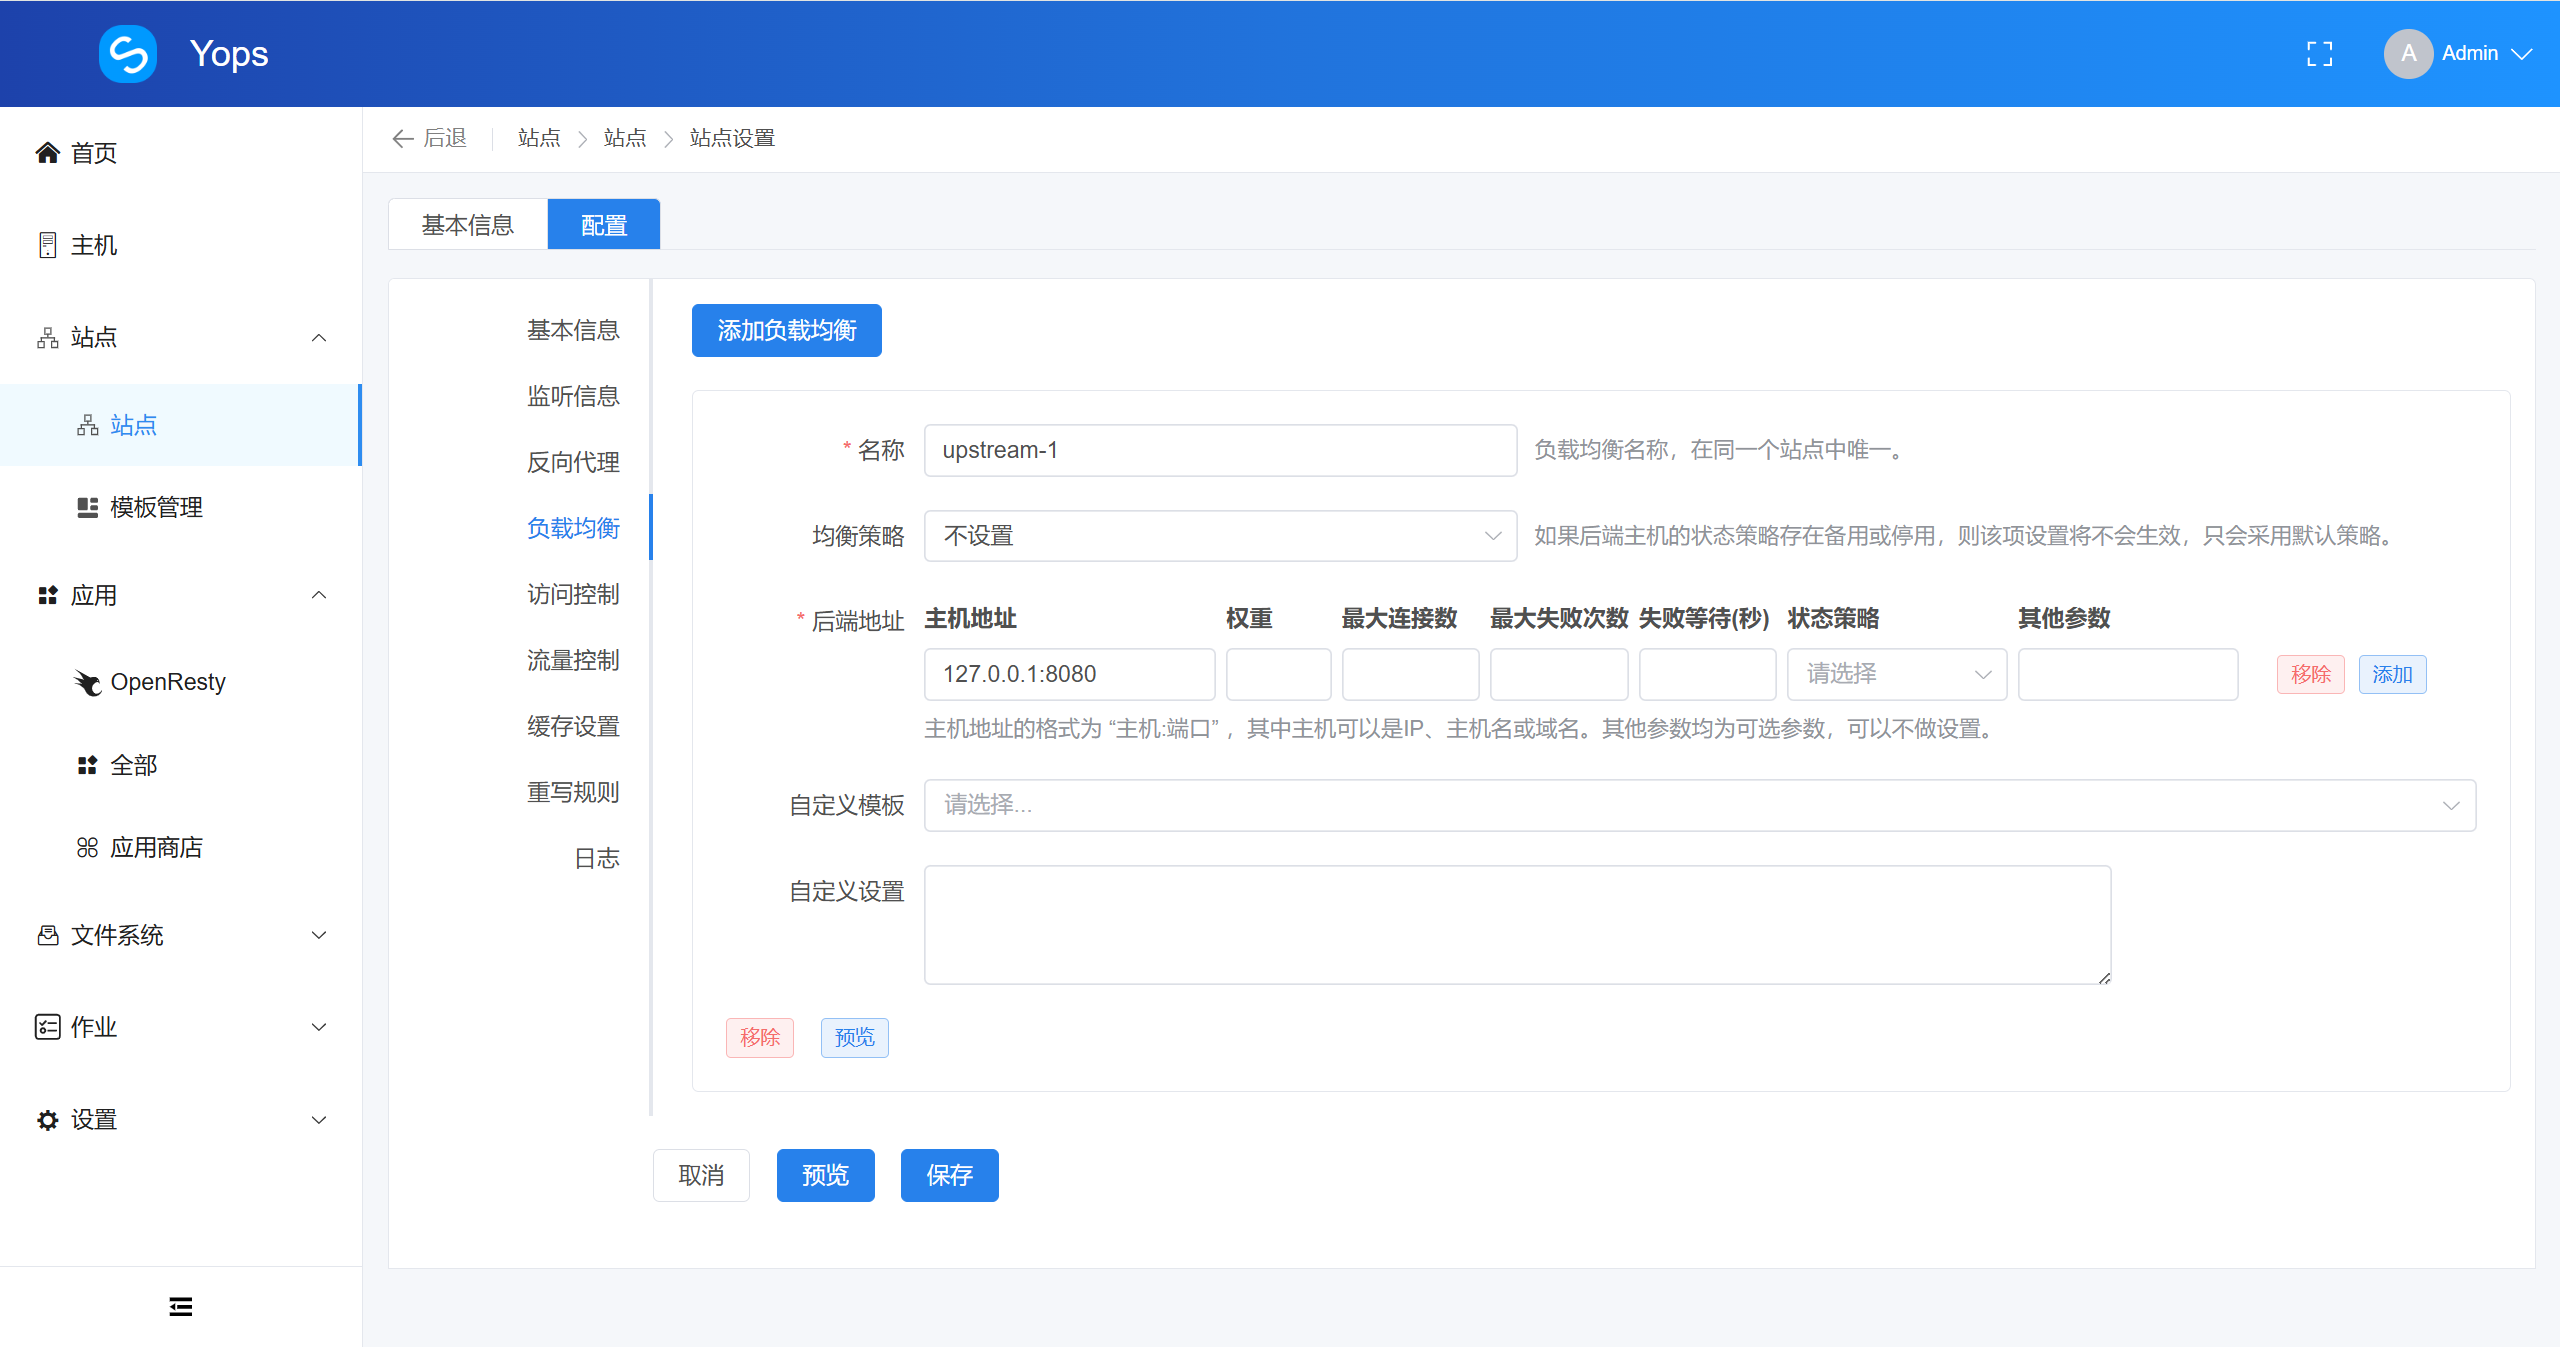The image size is (2560, 1347).
Task: Click the 主机地址 input field
Action: 1068,674
